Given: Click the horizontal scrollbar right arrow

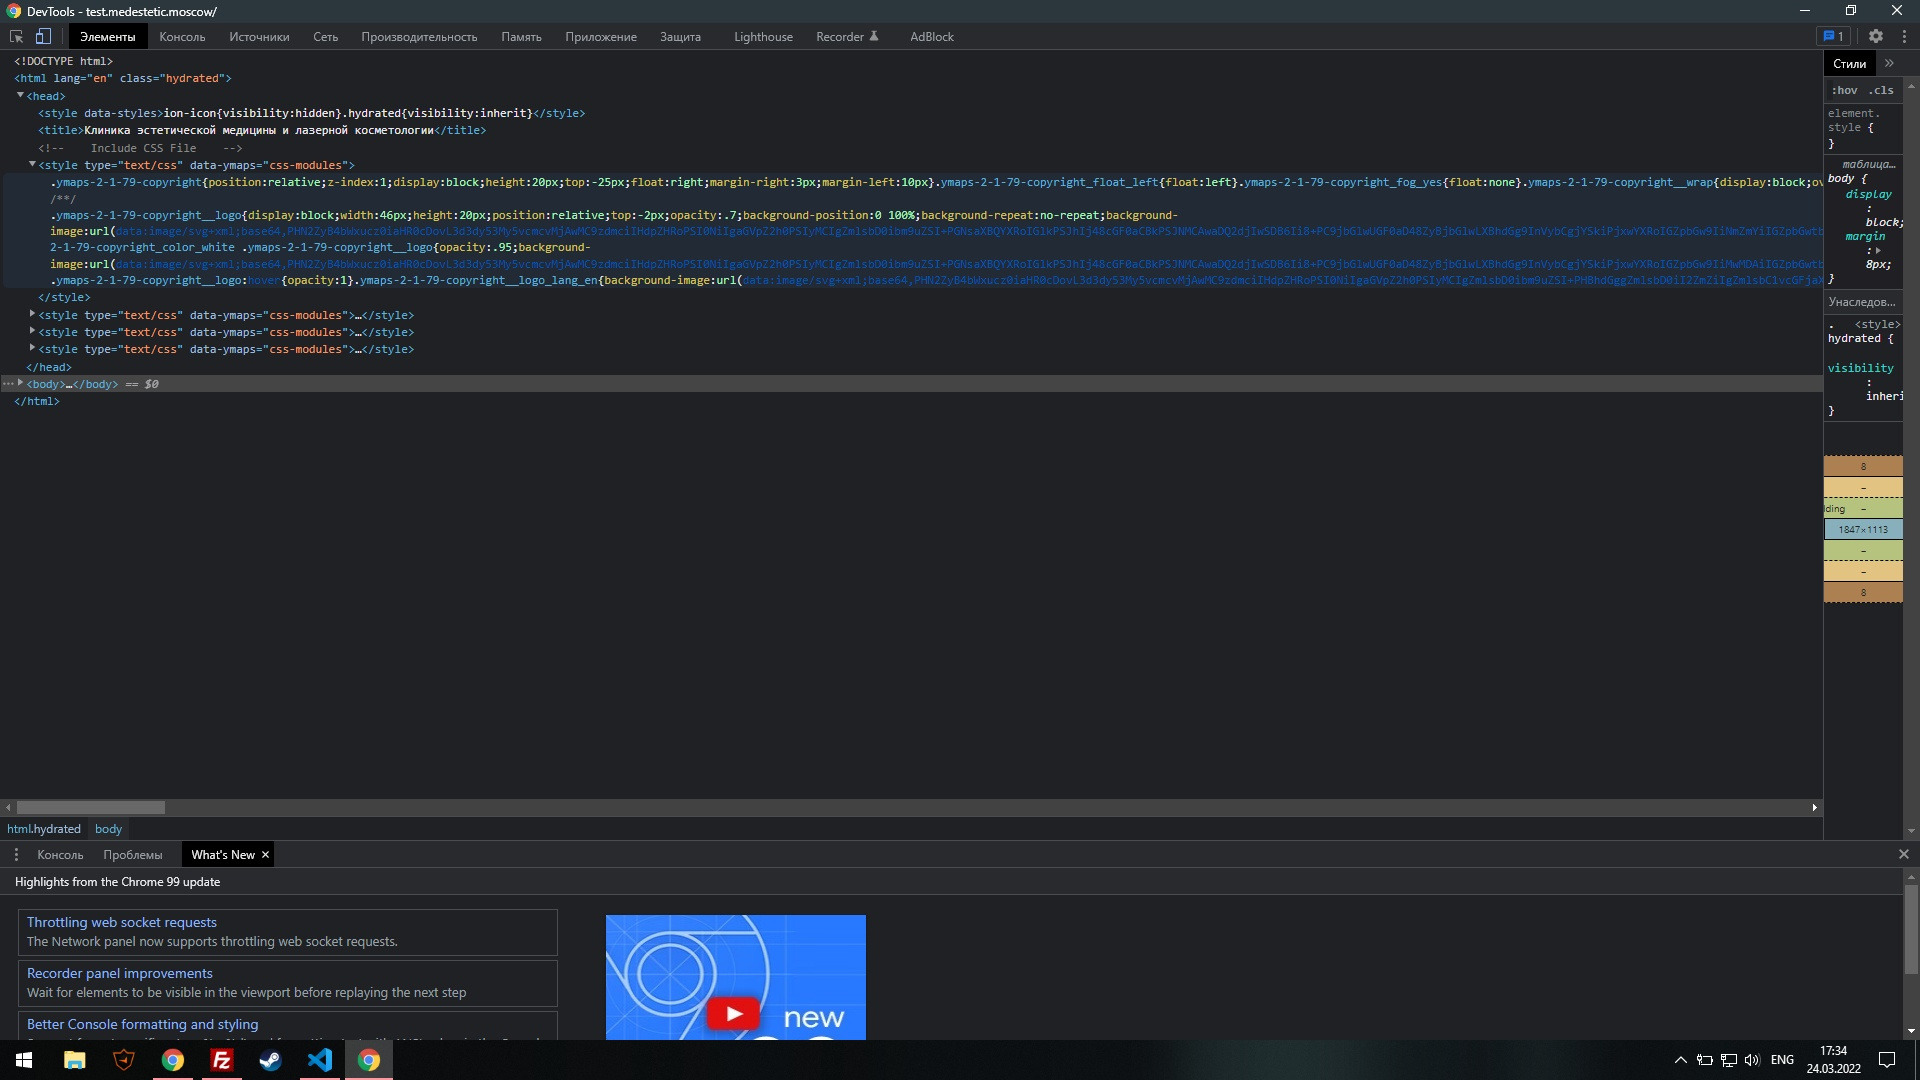Looking at the screenshot, I should 1814,807.
